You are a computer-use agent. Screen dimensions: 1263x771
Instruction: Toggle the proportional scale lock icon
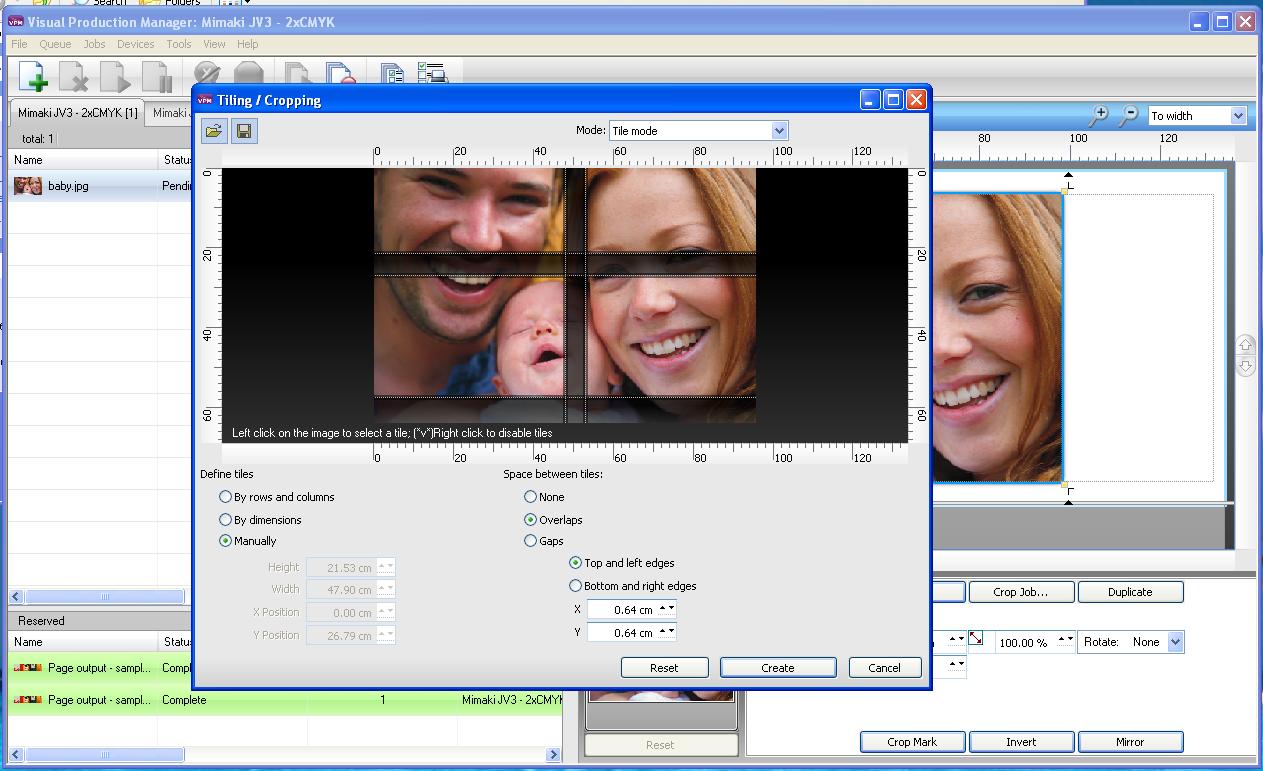click(976, 639)
